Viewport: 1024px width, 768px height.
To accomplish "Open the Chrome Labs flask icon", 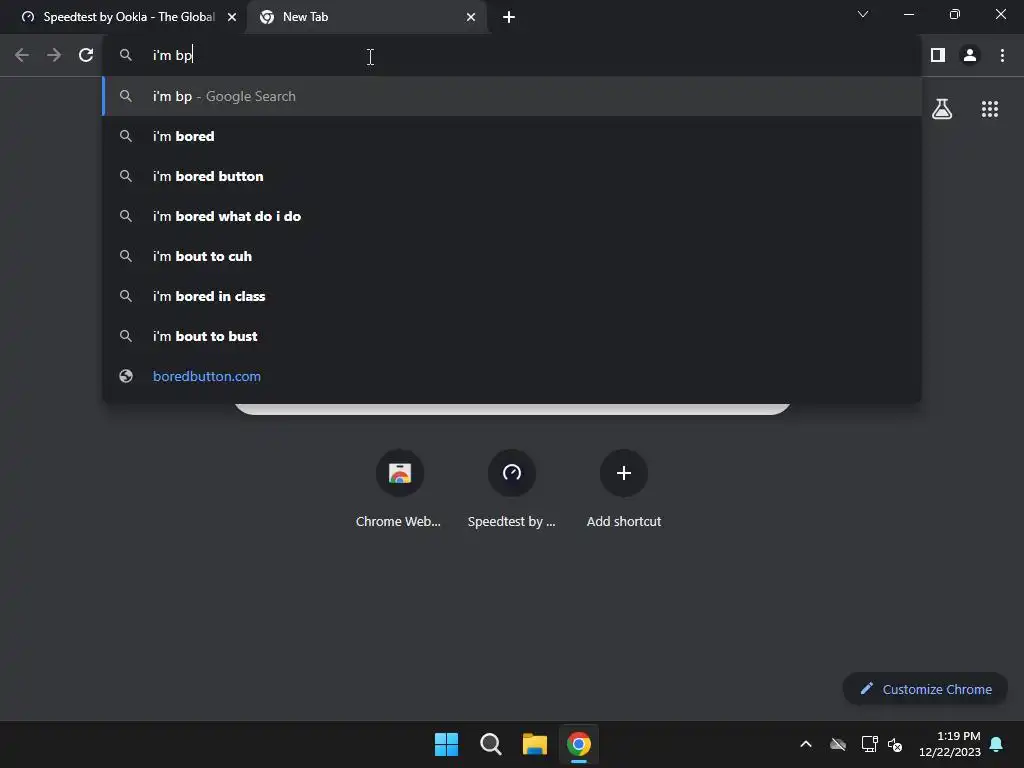I will (942, 109).
